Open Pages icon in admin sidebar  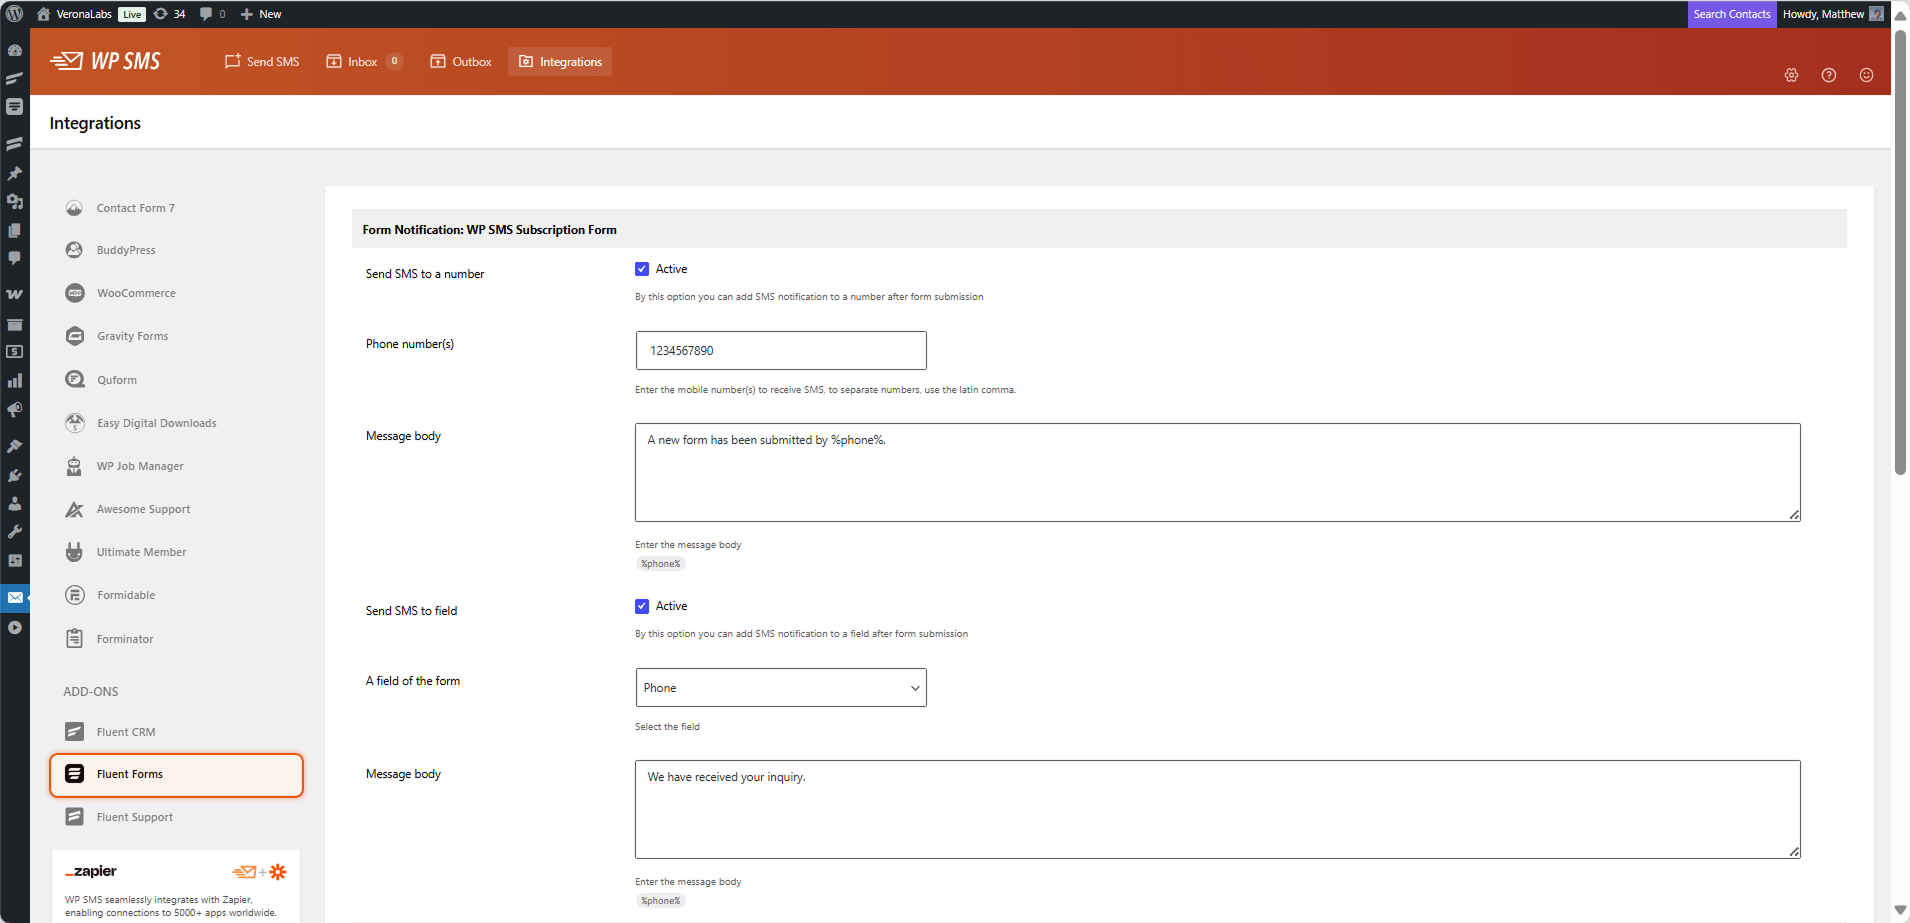pyautogui.click(x=14, y=230)
